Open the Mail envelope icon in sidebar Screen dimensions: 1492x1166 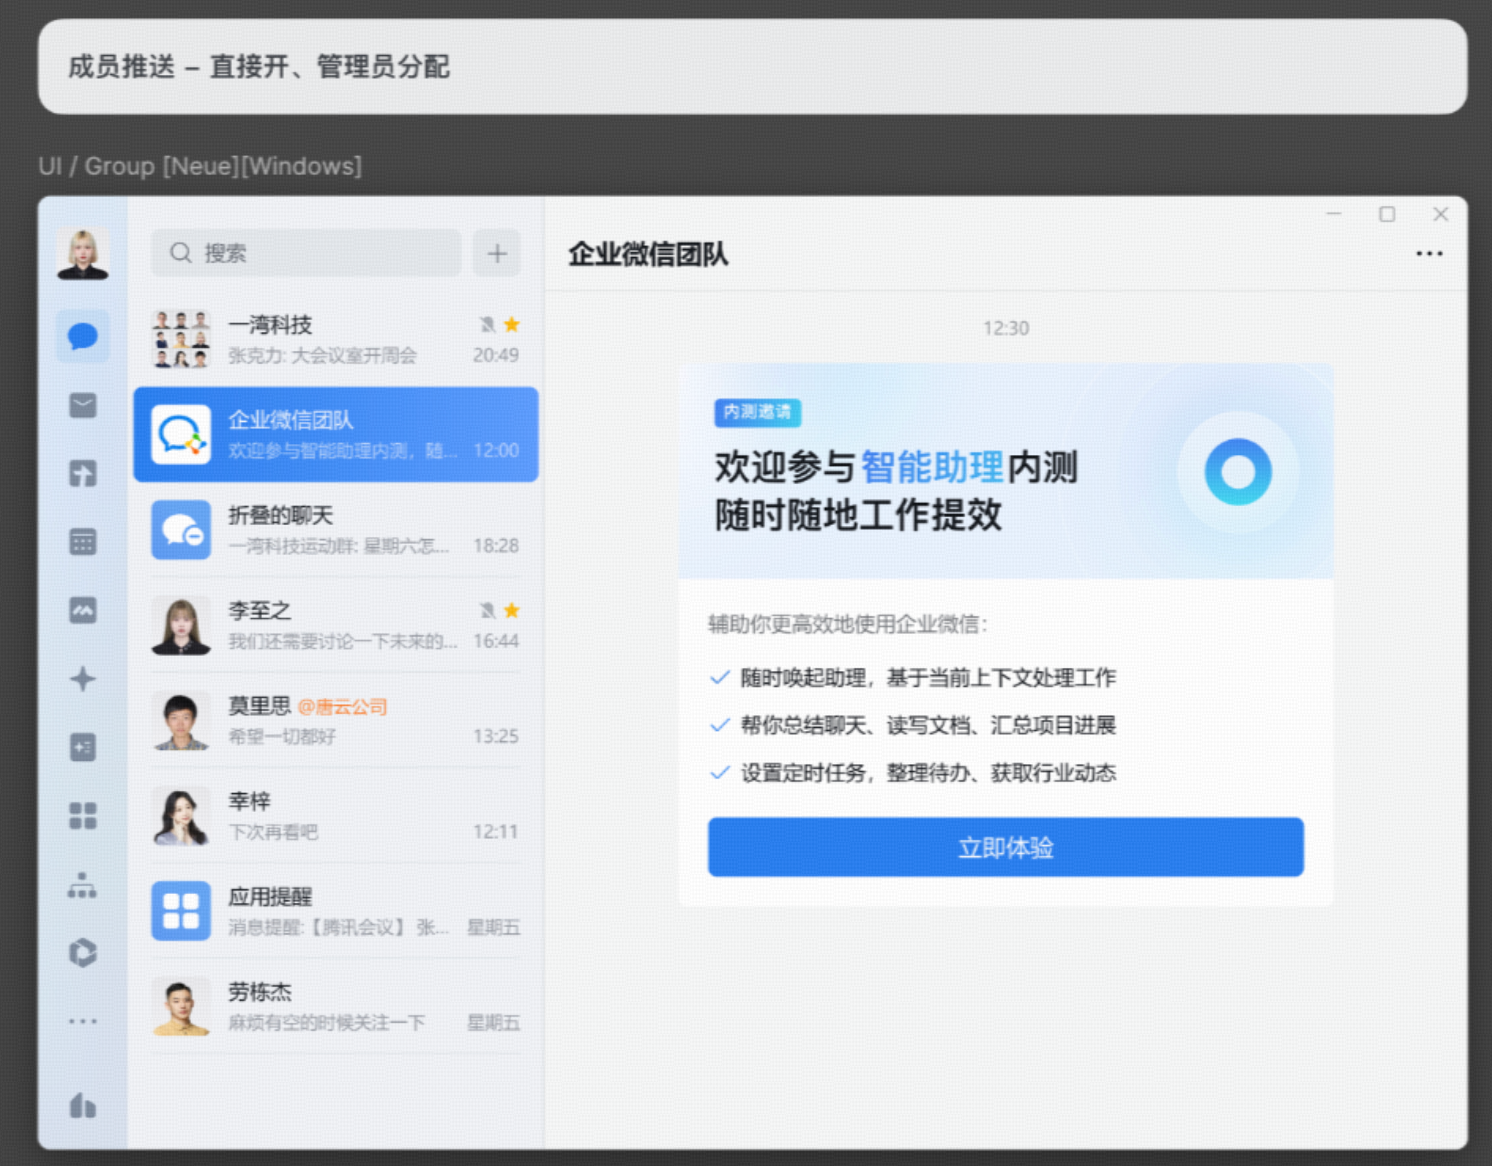83,405
